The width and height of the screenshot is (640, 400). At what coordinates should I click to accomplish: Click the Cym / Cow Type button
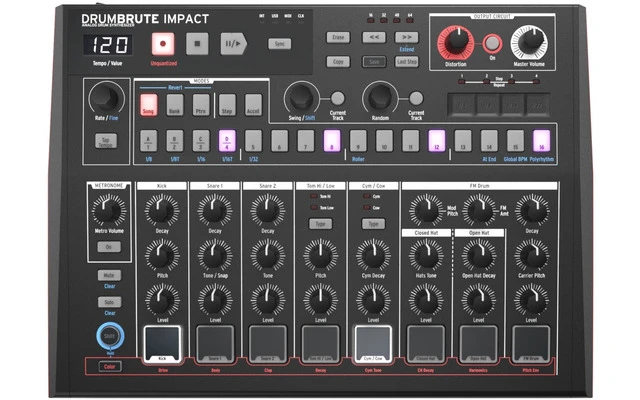click(373, 224)
